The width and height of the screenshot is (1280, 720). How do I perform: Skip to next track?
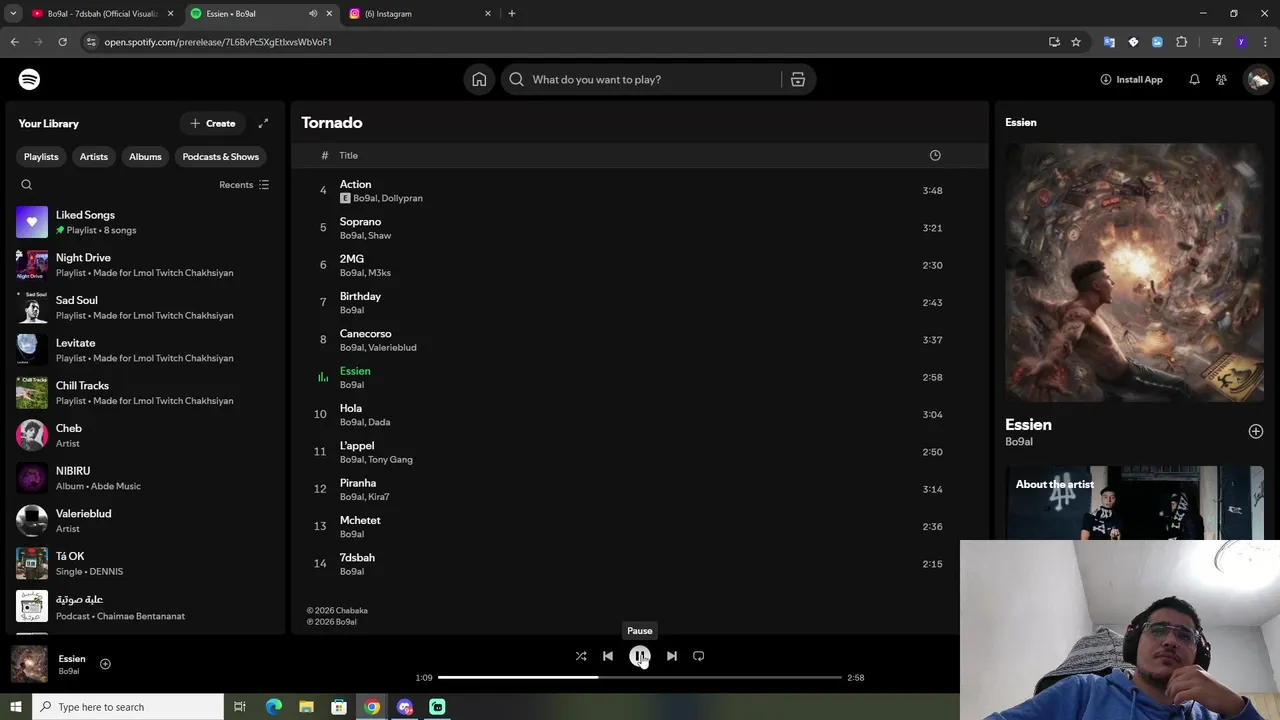pyautogui.click(x=672, y=656)
